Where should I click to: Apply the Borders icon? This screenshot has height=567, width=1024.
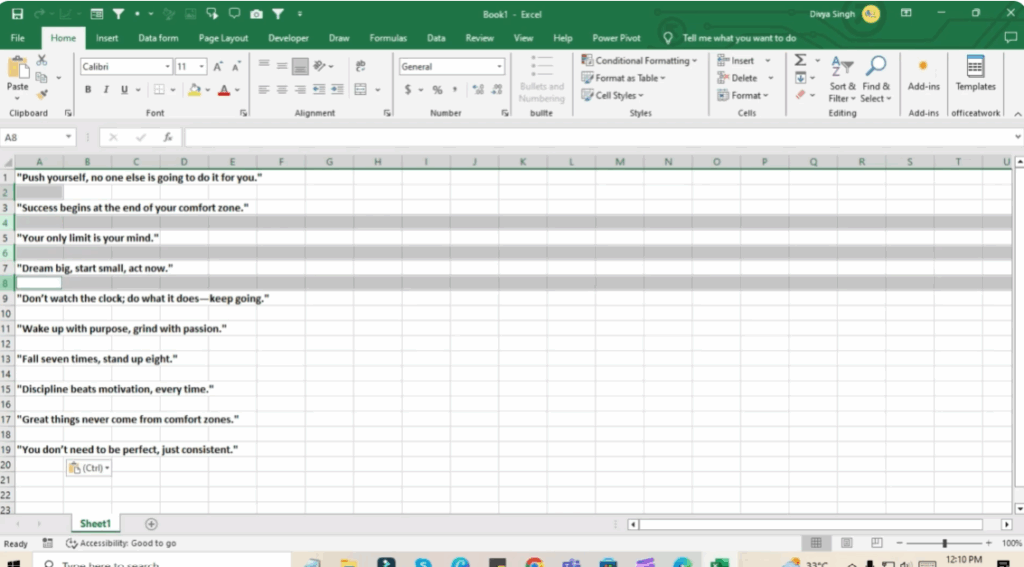(159, 89)
